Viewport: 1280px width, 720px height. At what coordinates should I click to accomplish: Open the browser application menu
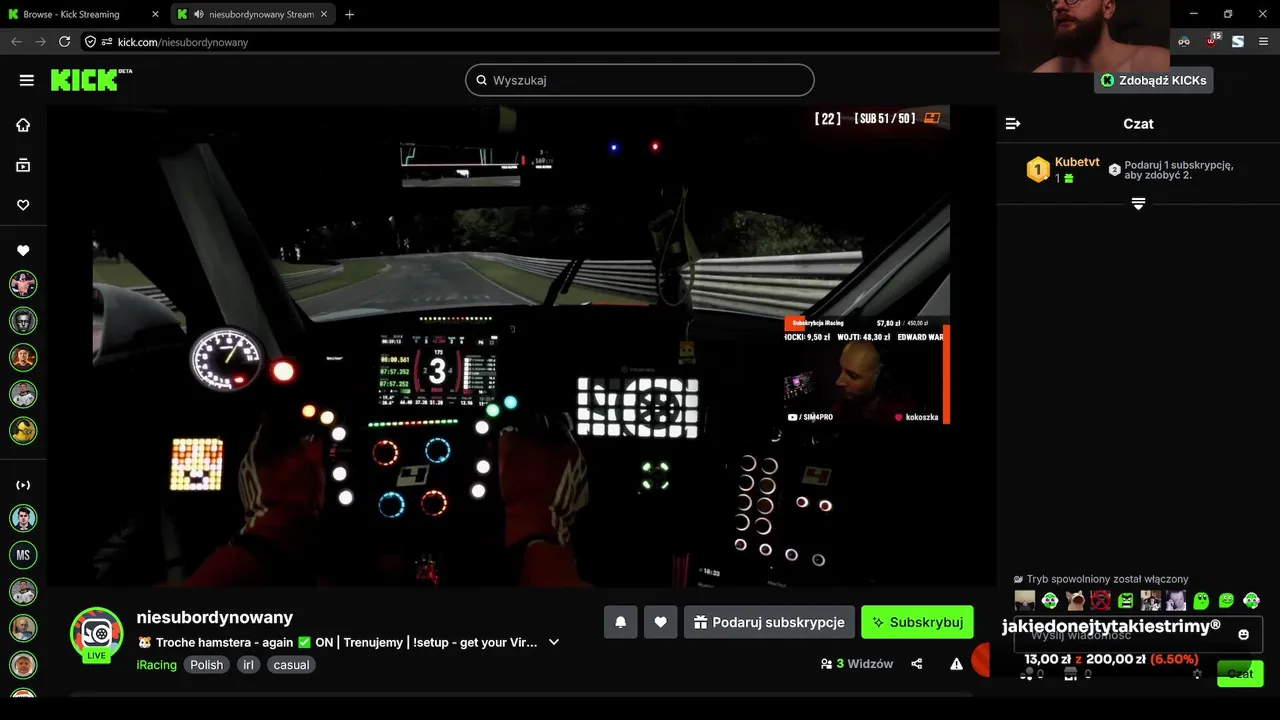[1264, 41]
